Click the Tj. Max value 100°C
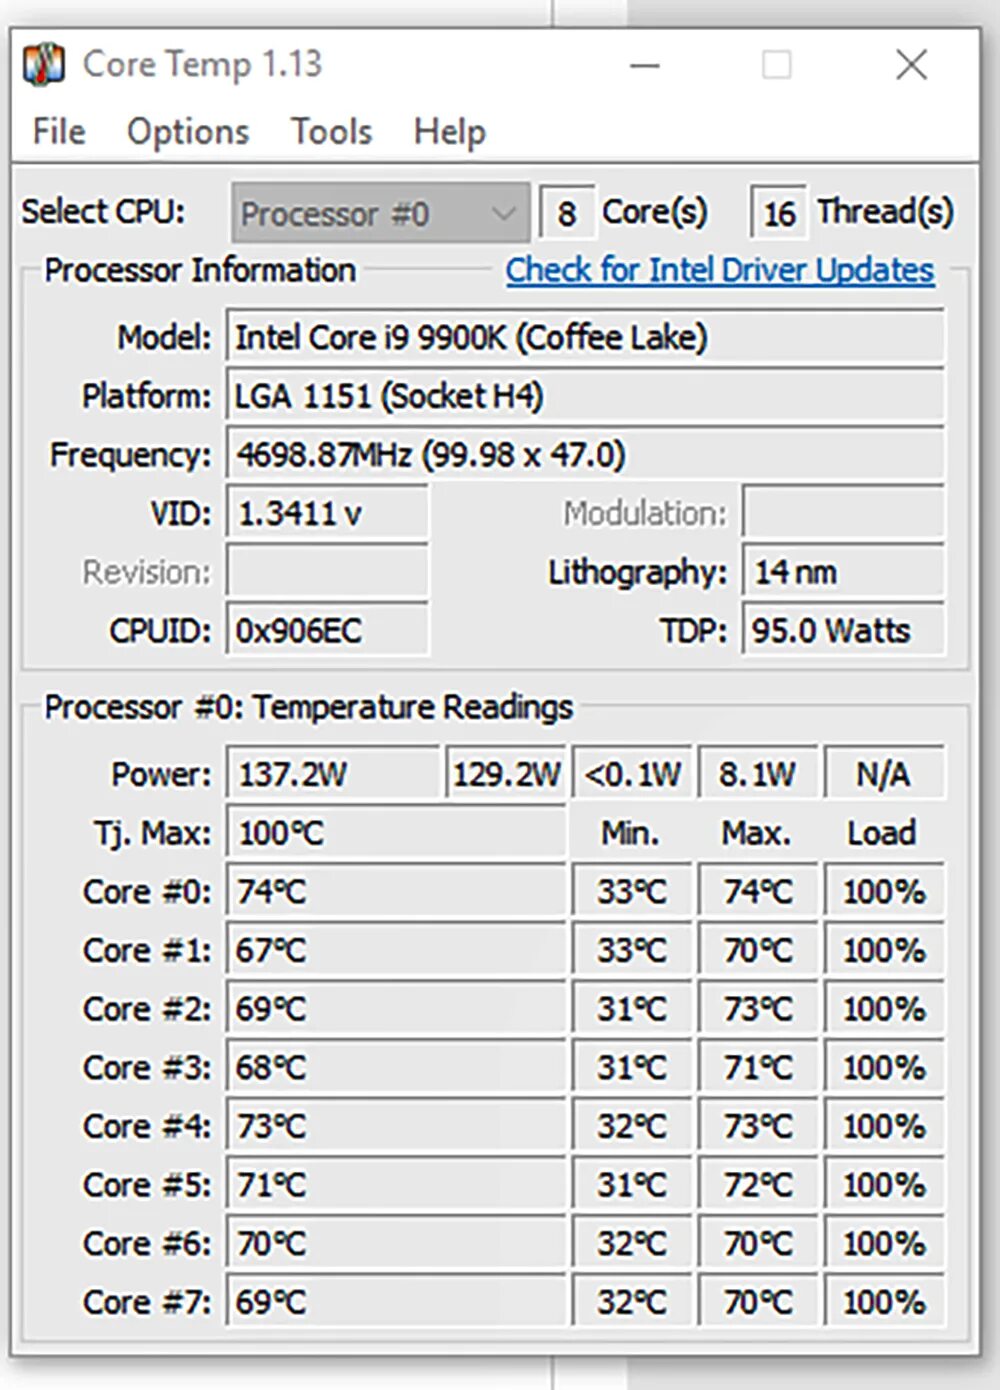 (396, 833)
